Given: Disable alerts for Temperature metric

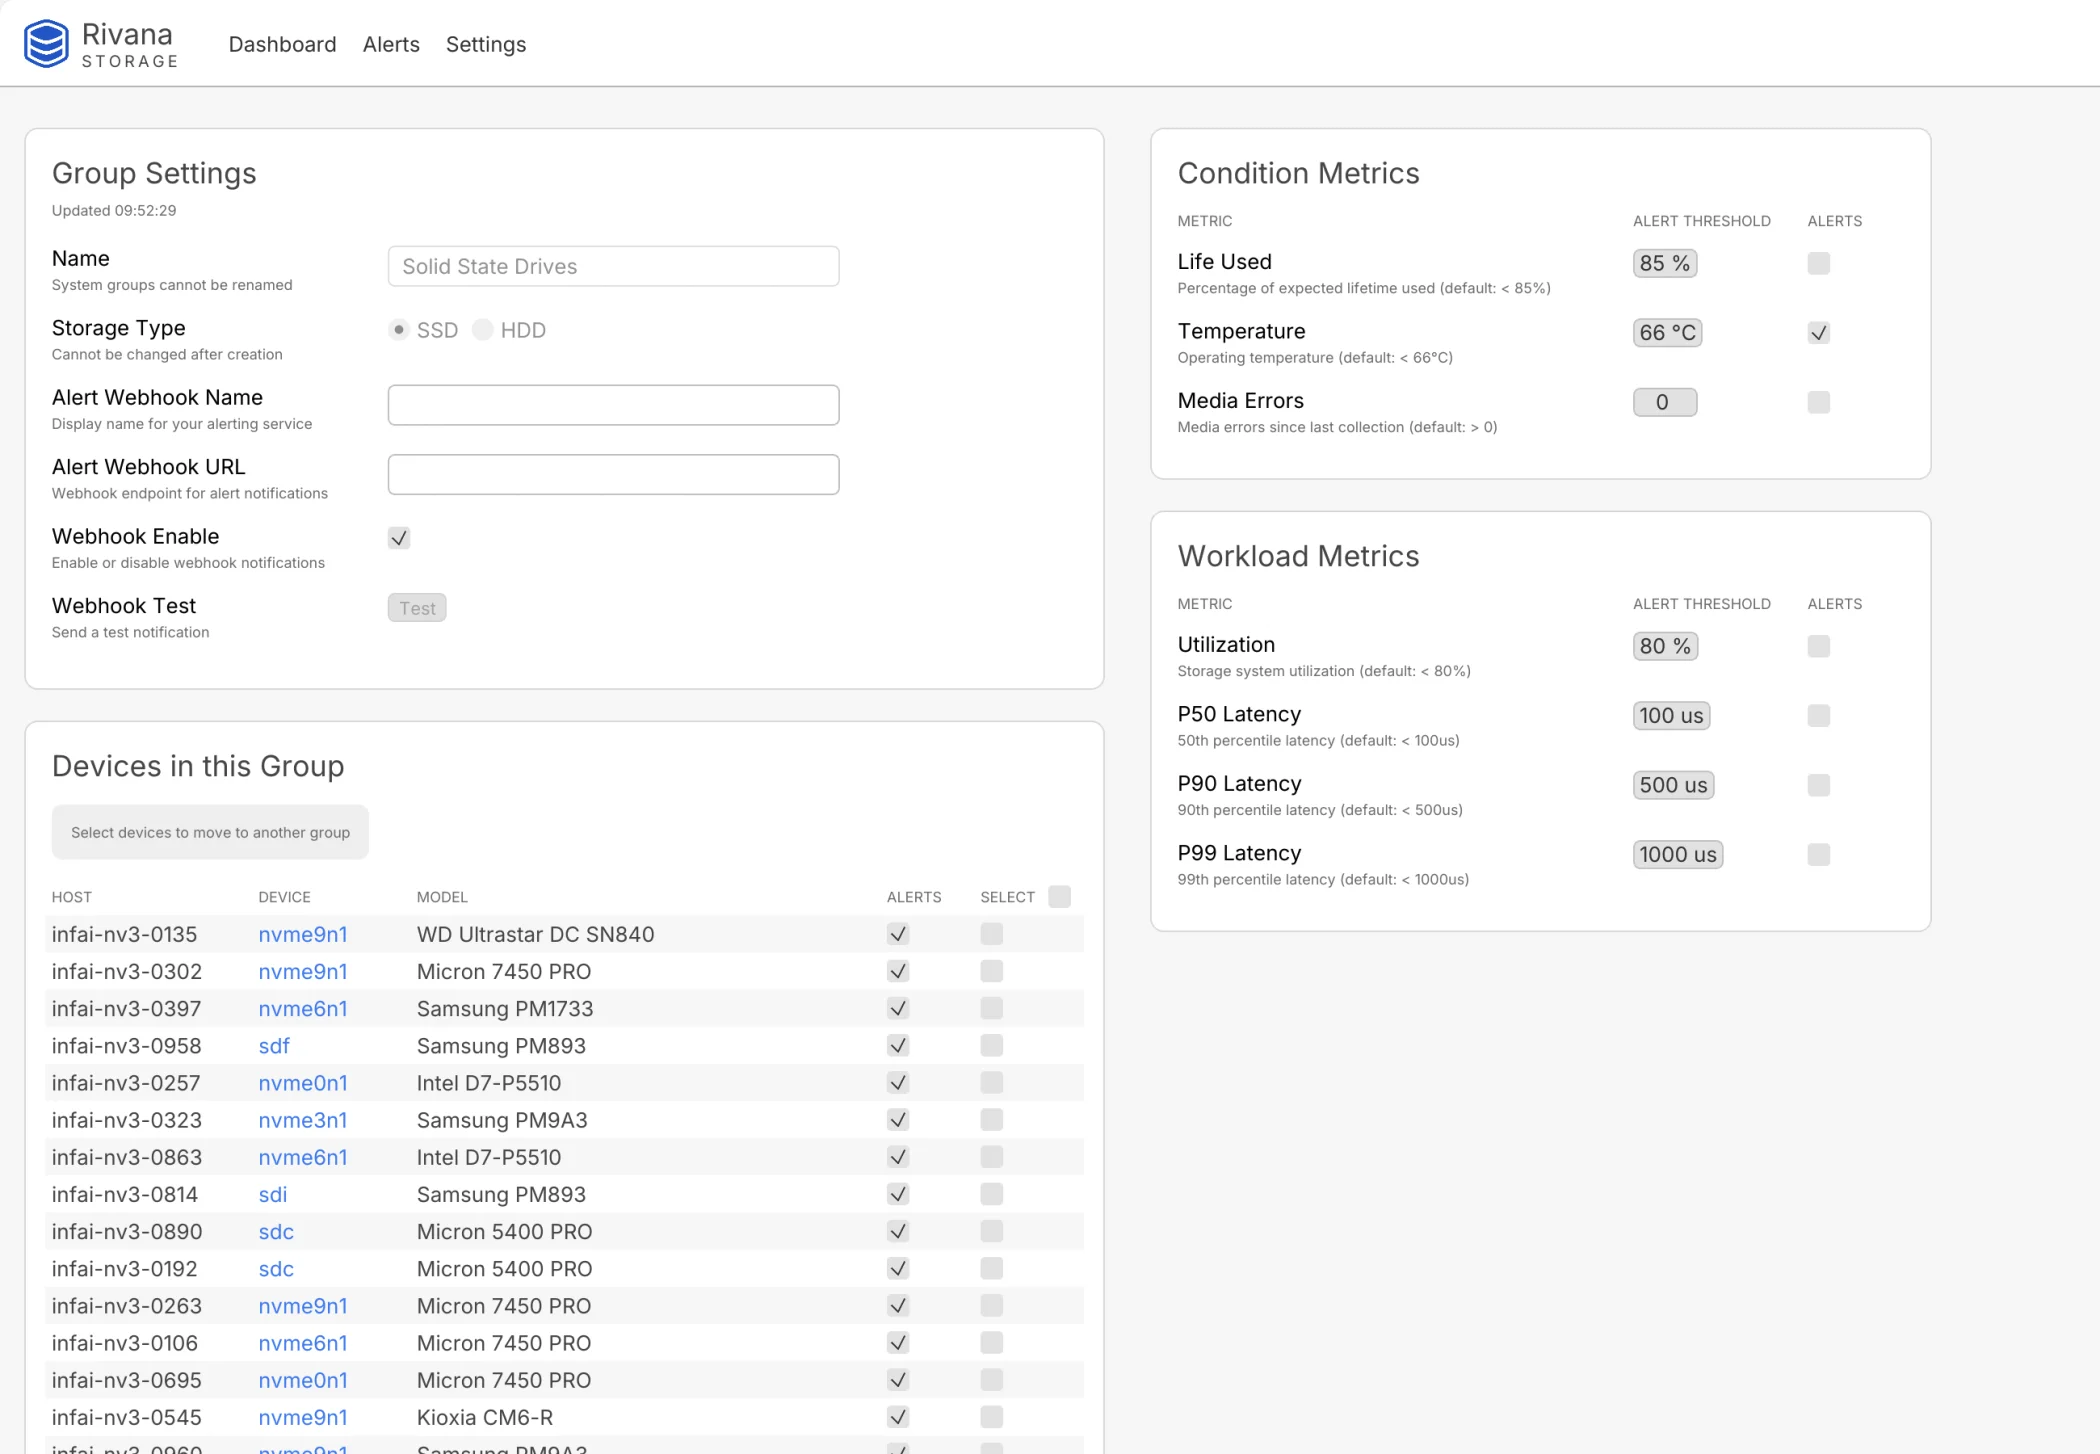Looking at the screenshot, I should [1819, 333].
